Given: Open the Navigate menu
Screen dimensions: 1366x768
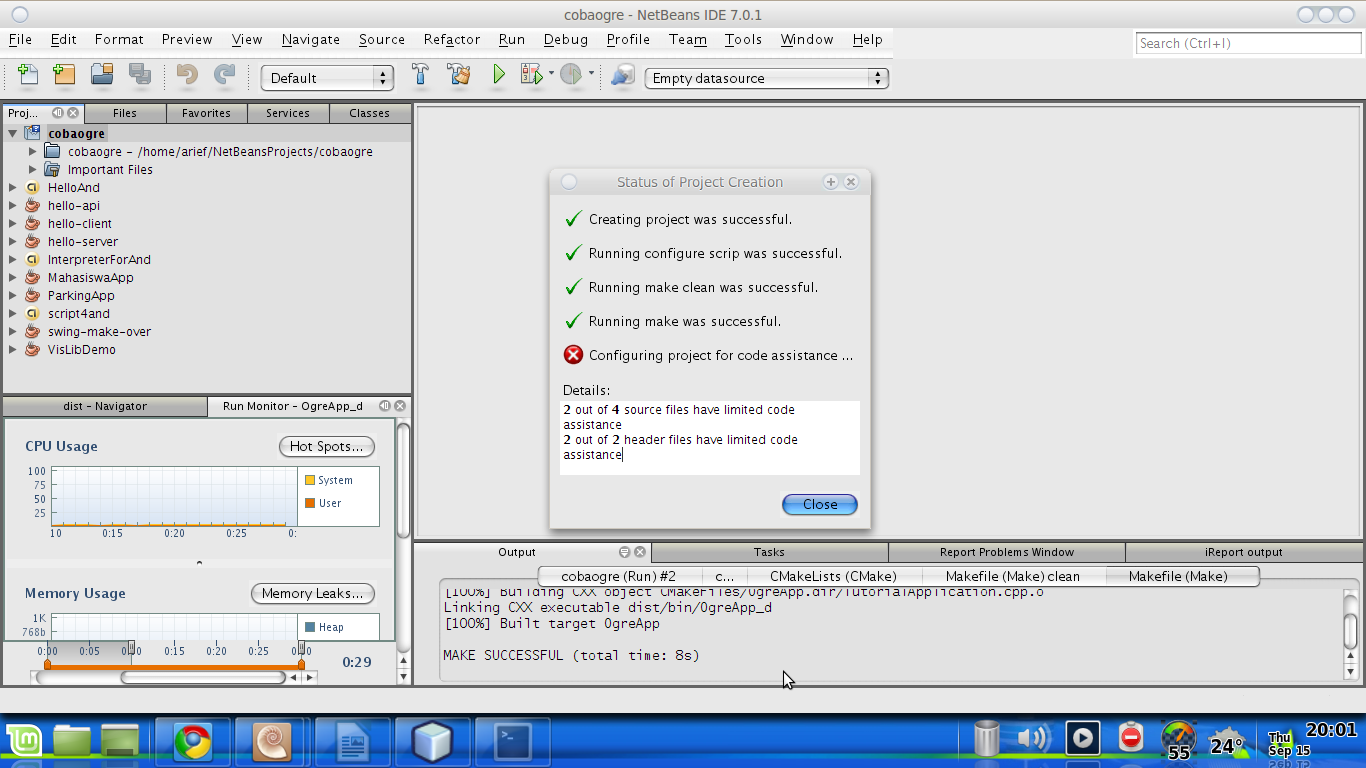Looking at the screenshot, I should coord(311,39).
